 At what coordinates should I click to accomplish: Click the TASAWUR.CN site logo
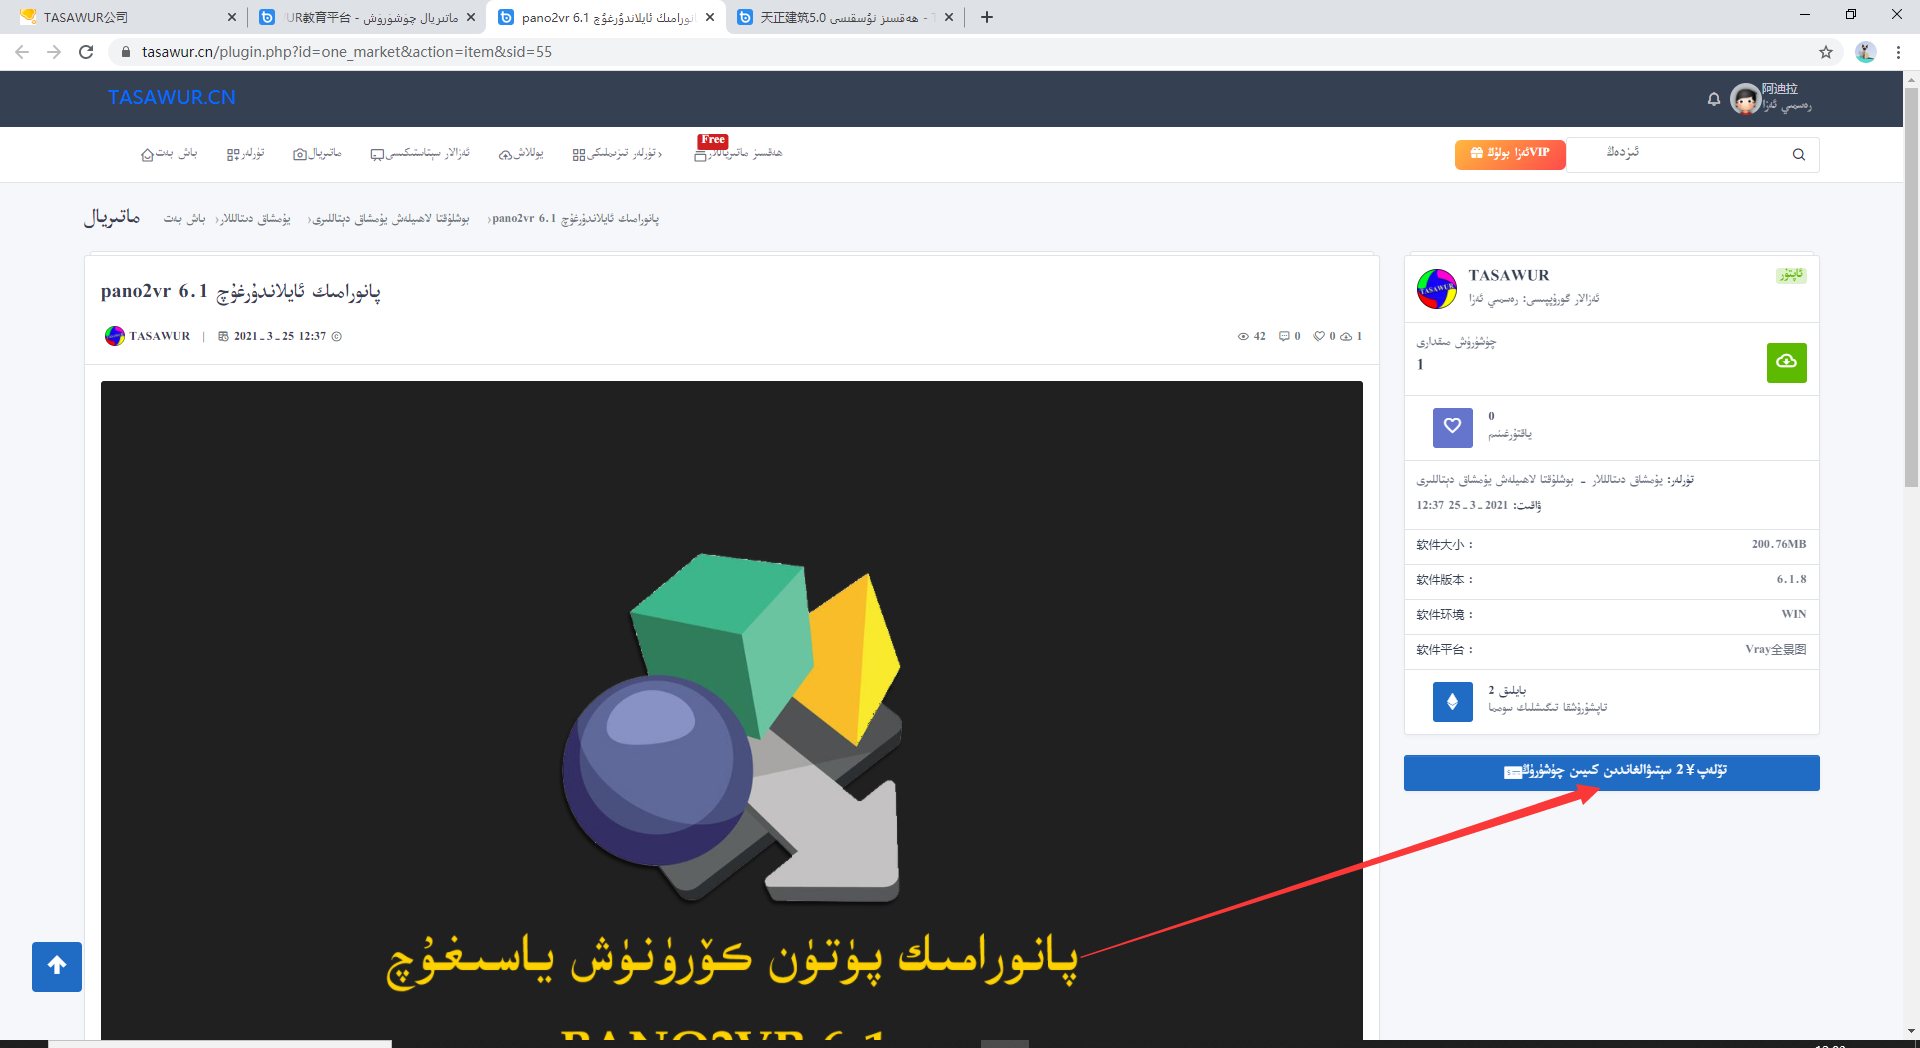(x=171, y=97)
